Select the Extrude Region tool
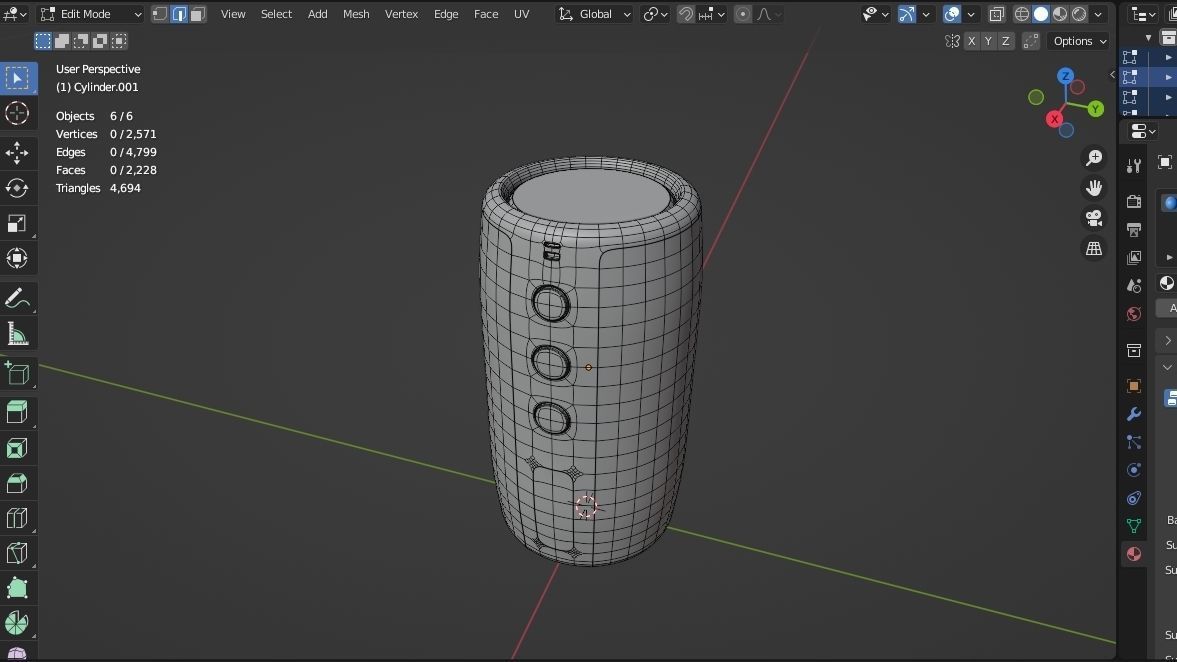Viewport: 1177px width, 662px height. (17, 413)
